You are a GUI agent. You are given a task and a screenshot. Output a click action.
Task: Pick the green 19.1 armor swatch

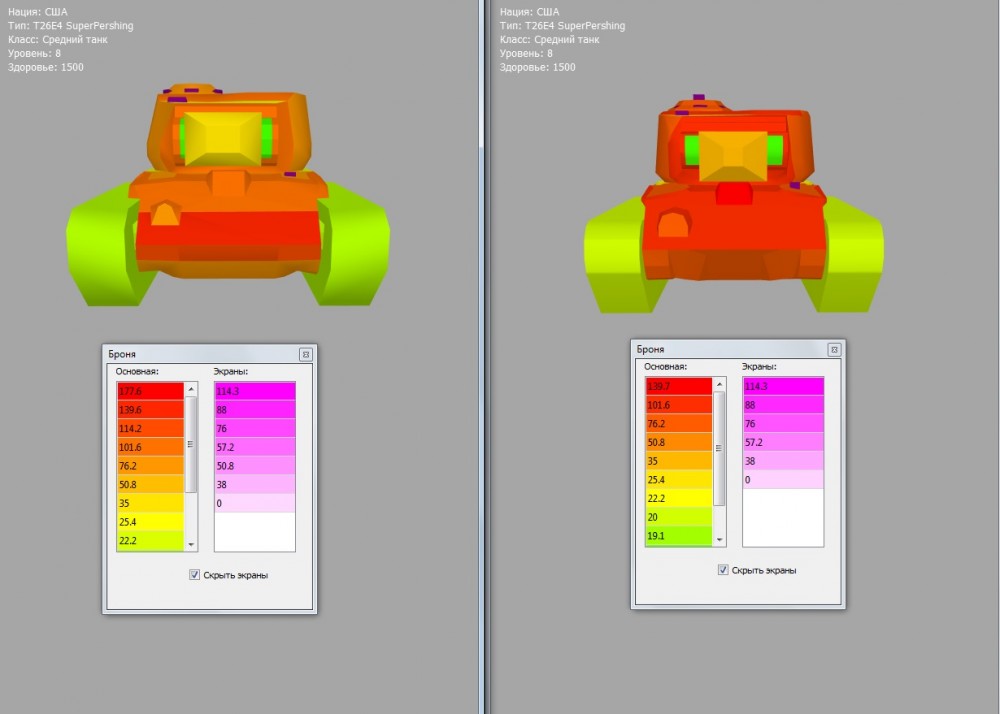[678, 536]
